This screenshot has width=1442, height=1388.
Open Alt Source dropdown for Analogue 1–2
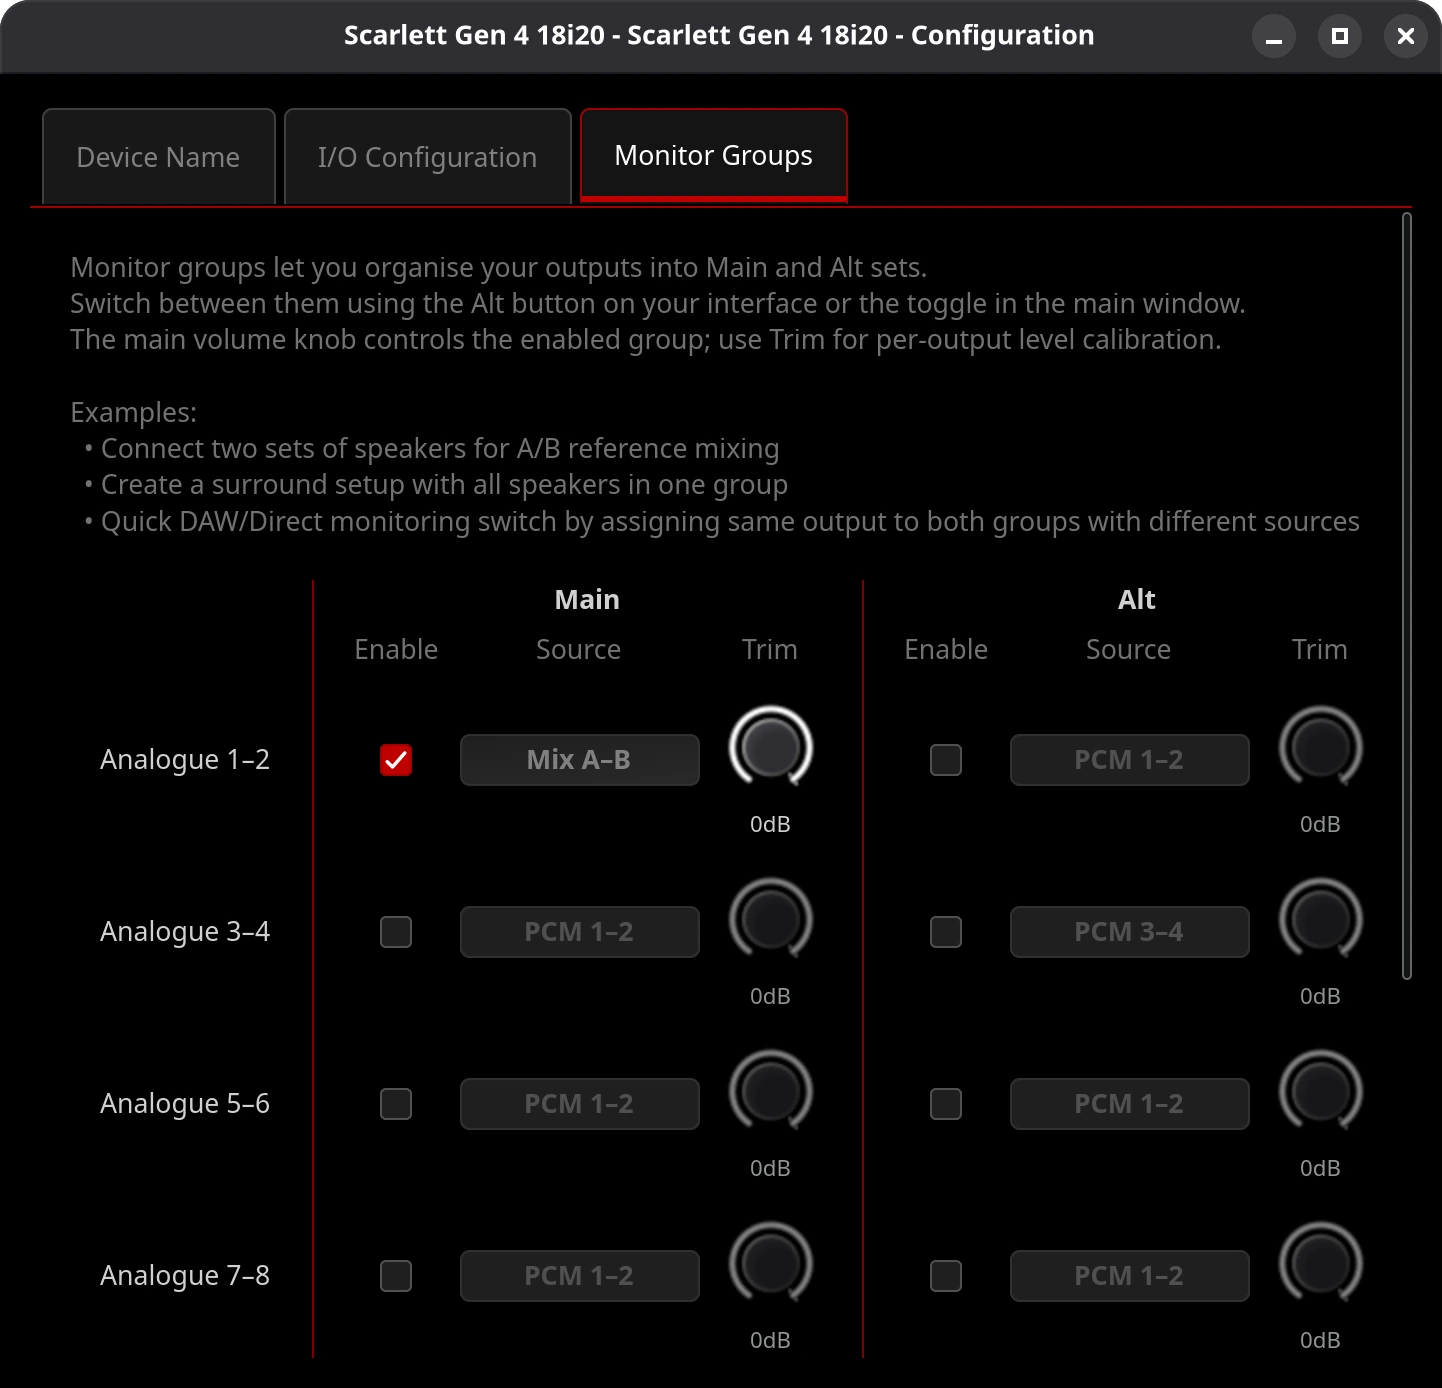[1130, 760]
